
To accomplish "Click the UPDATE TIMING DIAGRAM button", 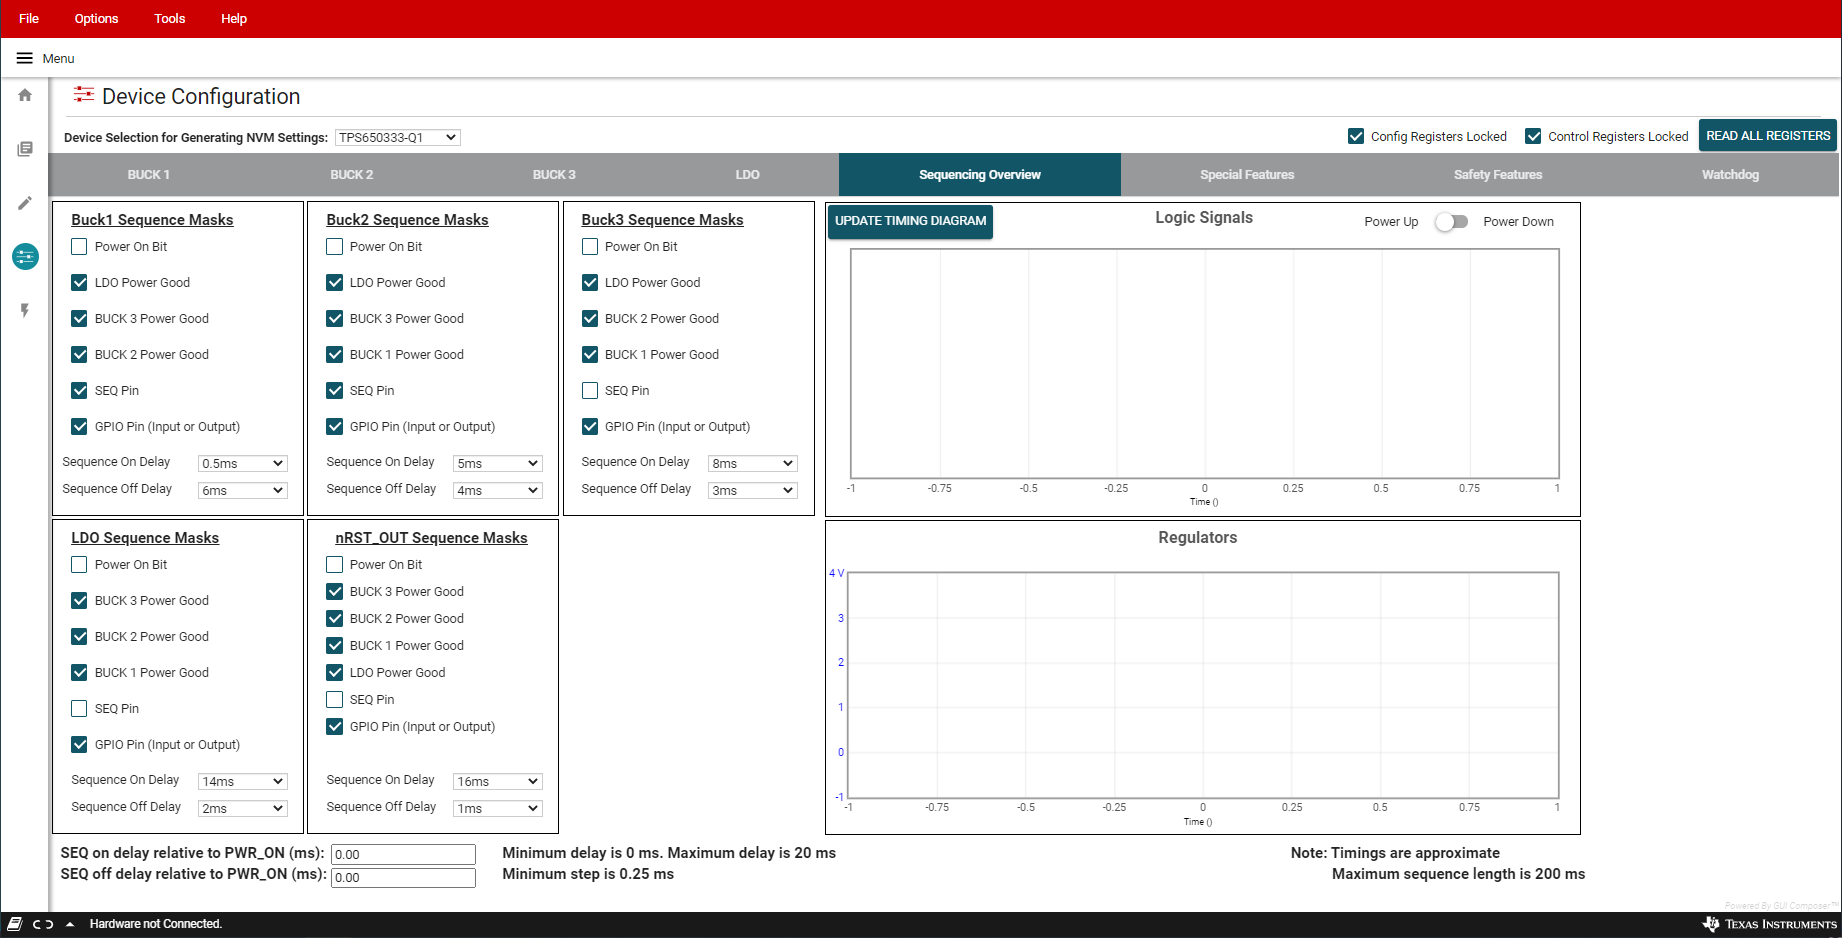I will click(x=910, y=221).
